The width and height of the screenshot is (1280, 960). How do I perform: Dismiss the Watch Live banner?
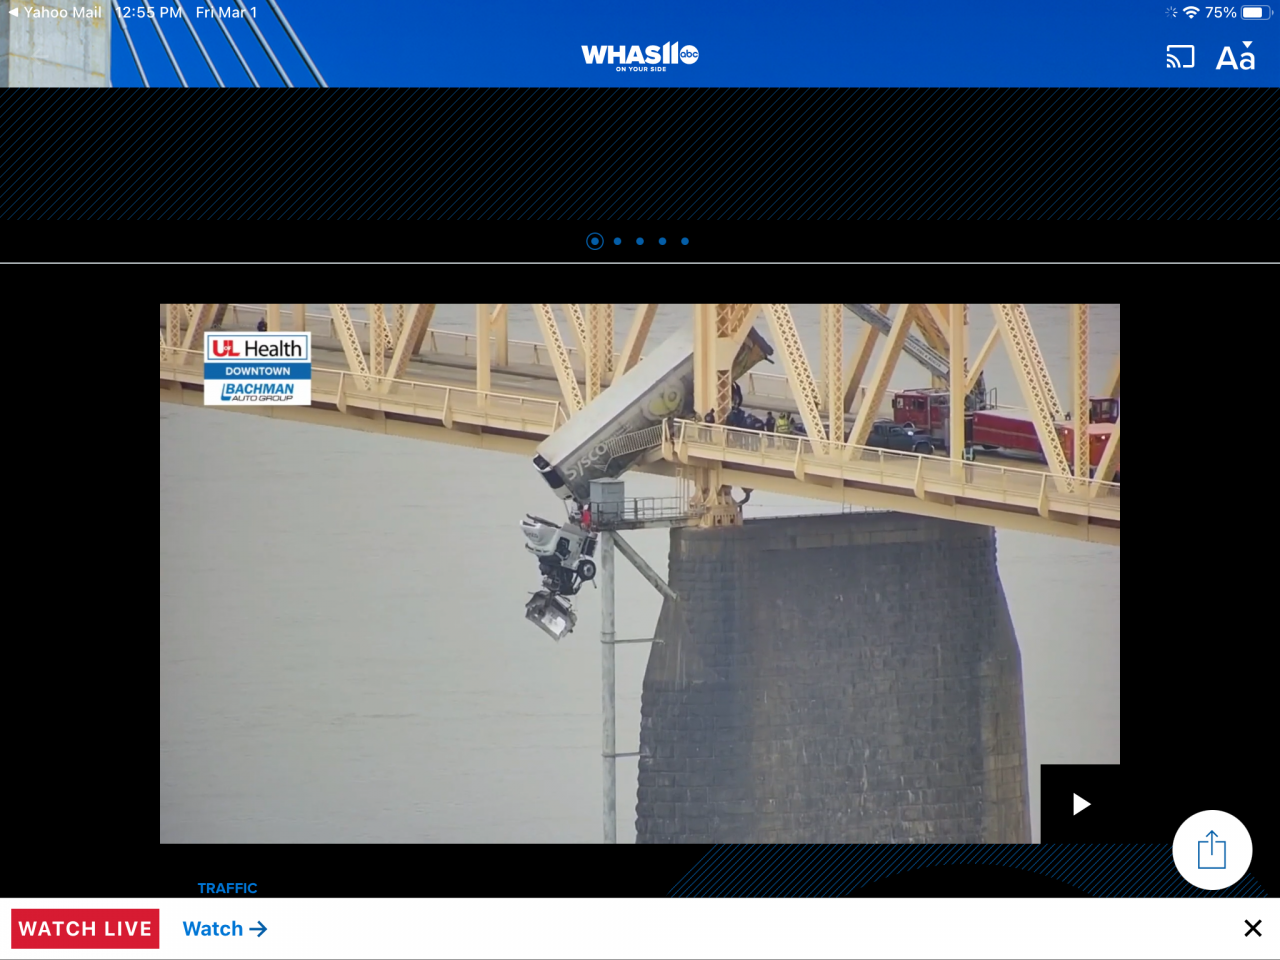click(1252, 929)
